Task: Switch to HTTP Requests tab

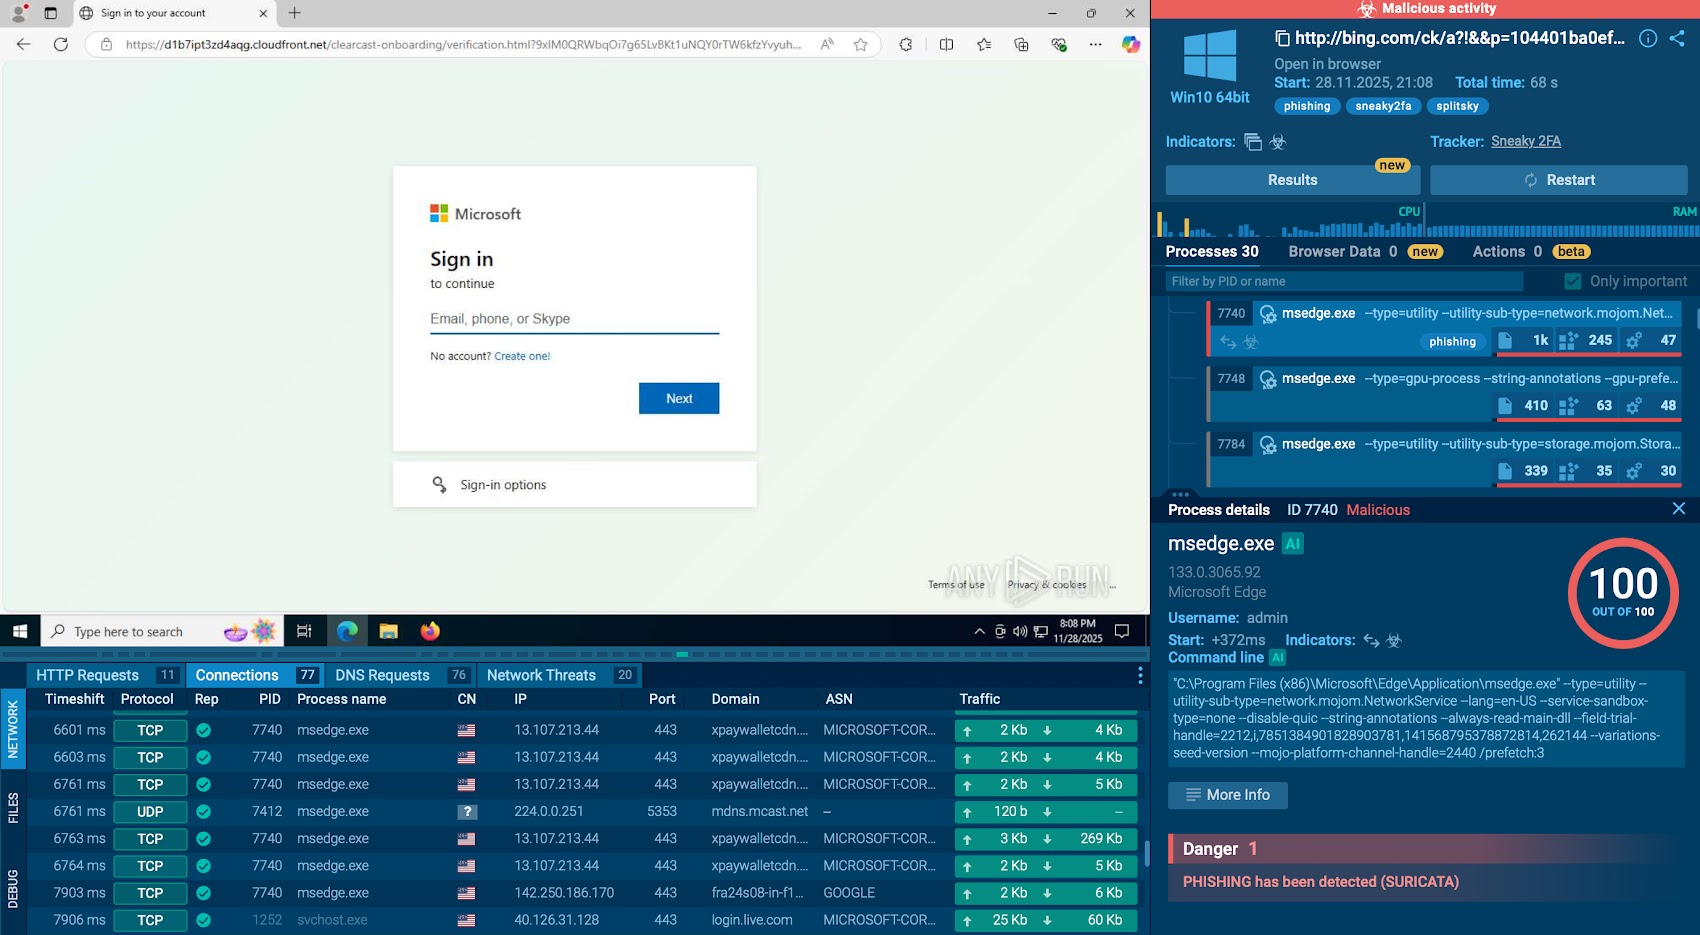Action: coord(106,676)
